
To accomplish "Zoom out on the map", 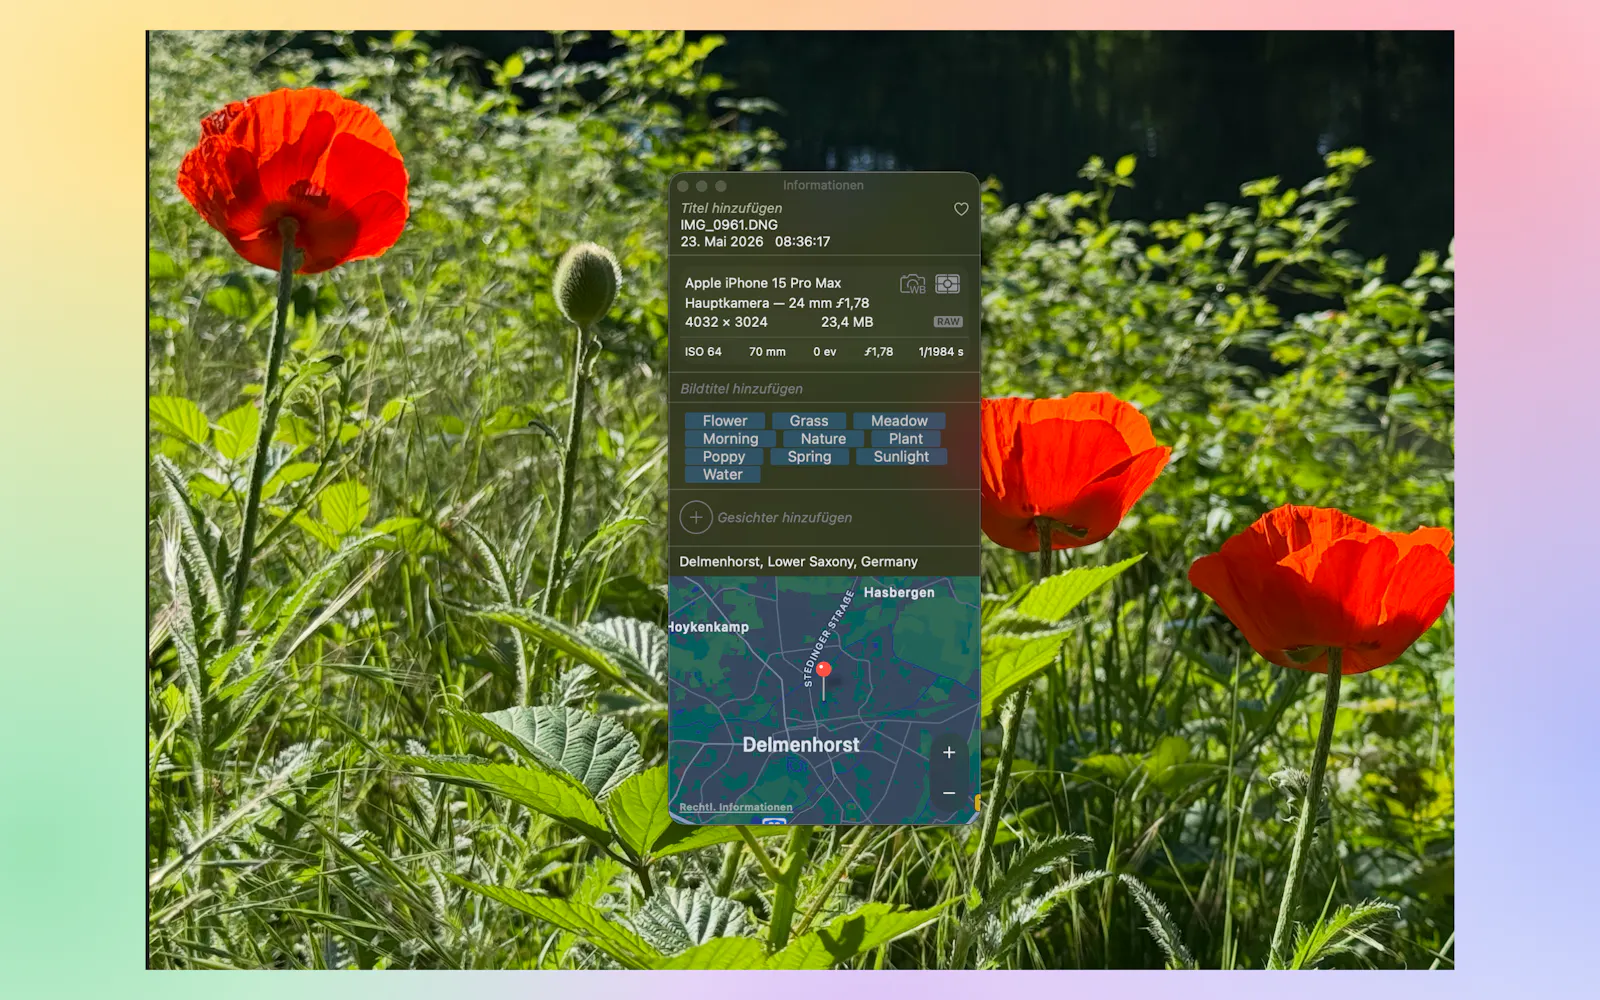I will pos(949,793).
